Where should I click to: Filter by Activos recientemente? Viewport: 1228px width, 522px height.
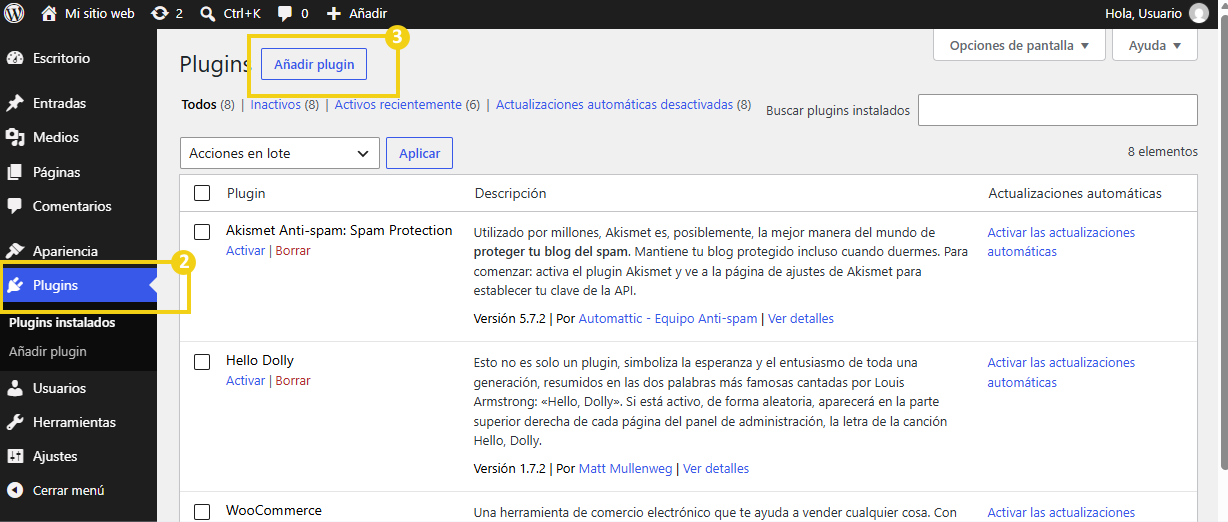(398, 104)
